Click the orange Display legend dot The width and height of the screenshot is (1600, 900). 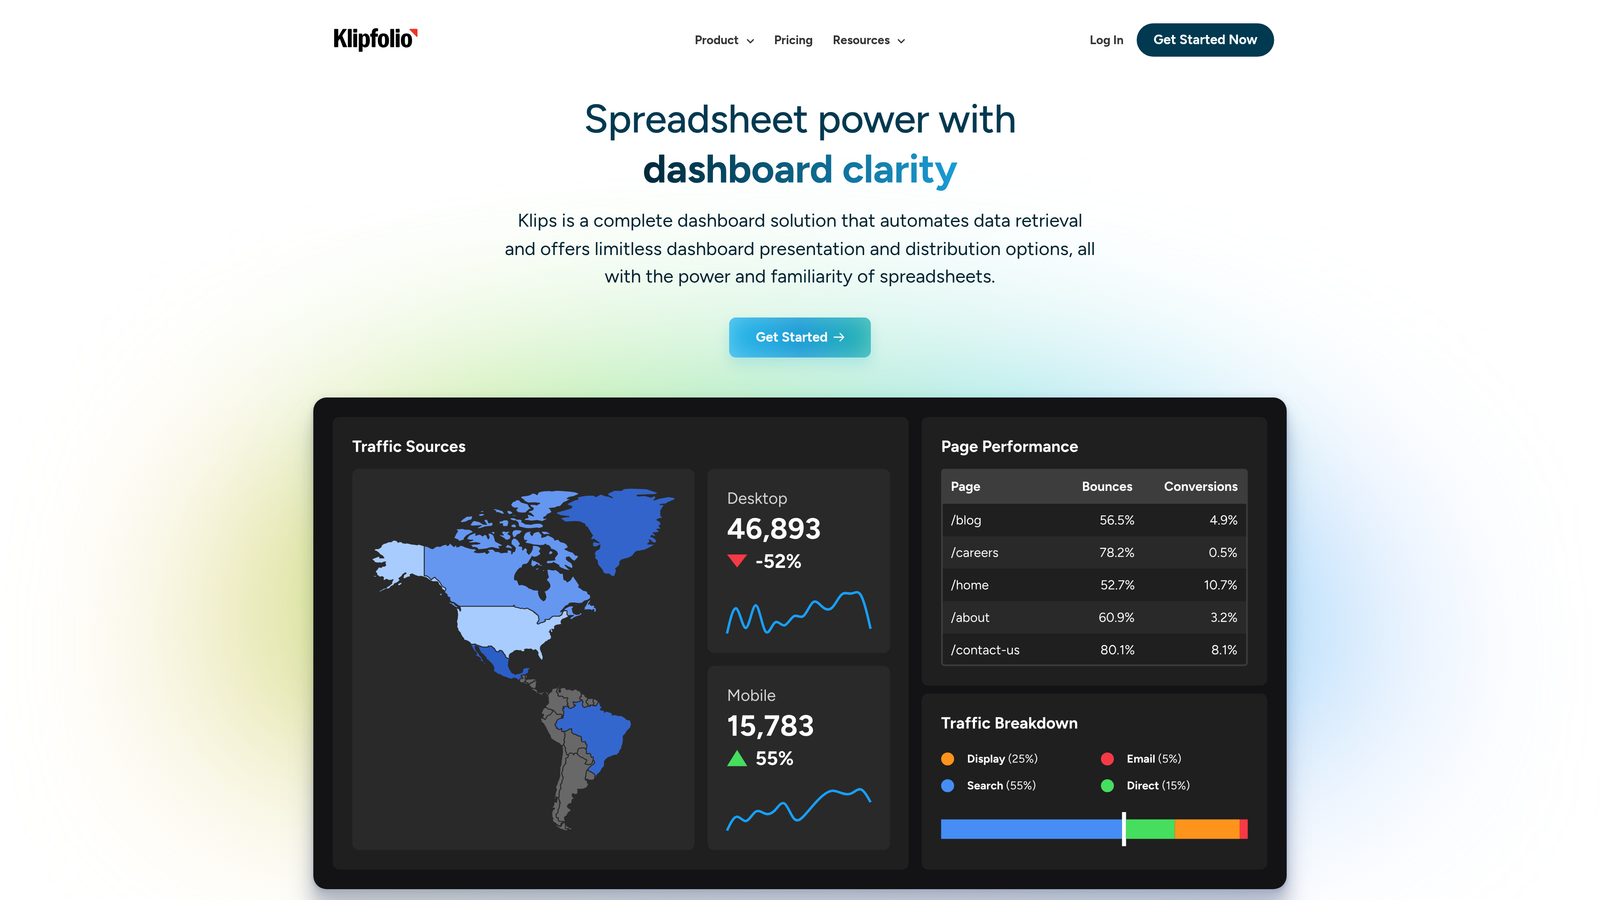(x=947, y=759)
